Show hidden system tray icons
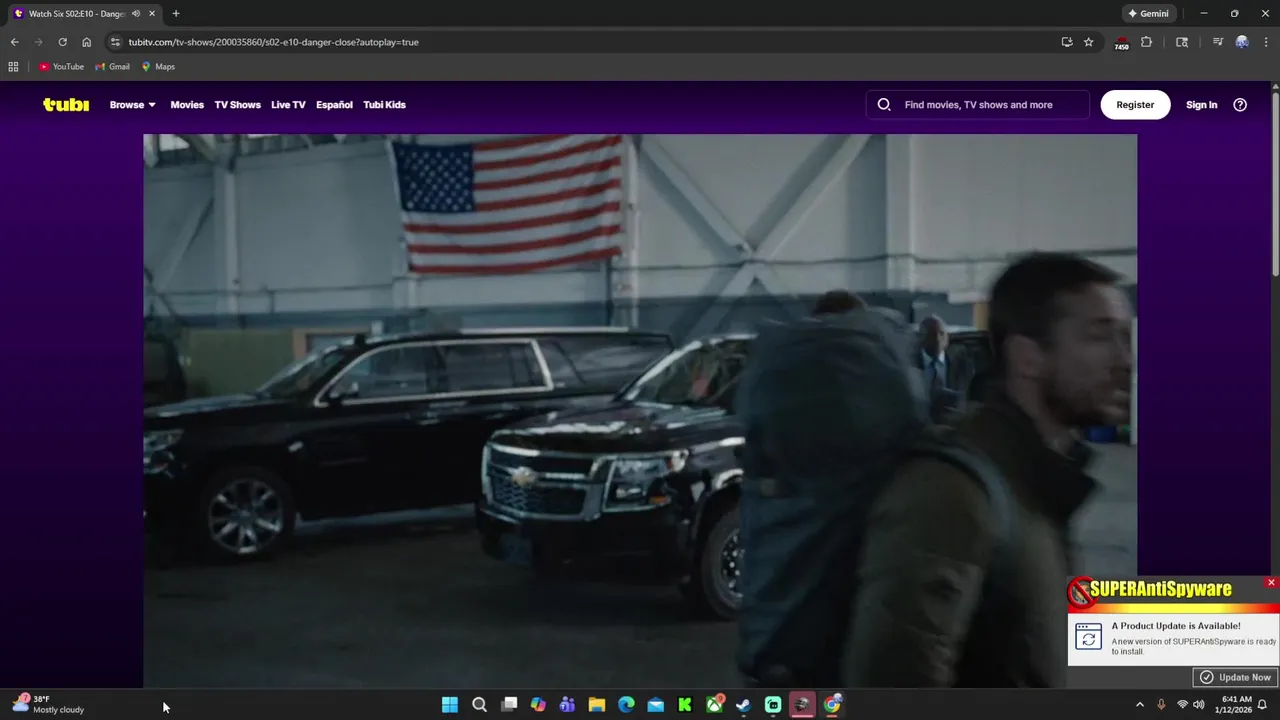Screen dimensions: 1280x720 click(1139, 705)
